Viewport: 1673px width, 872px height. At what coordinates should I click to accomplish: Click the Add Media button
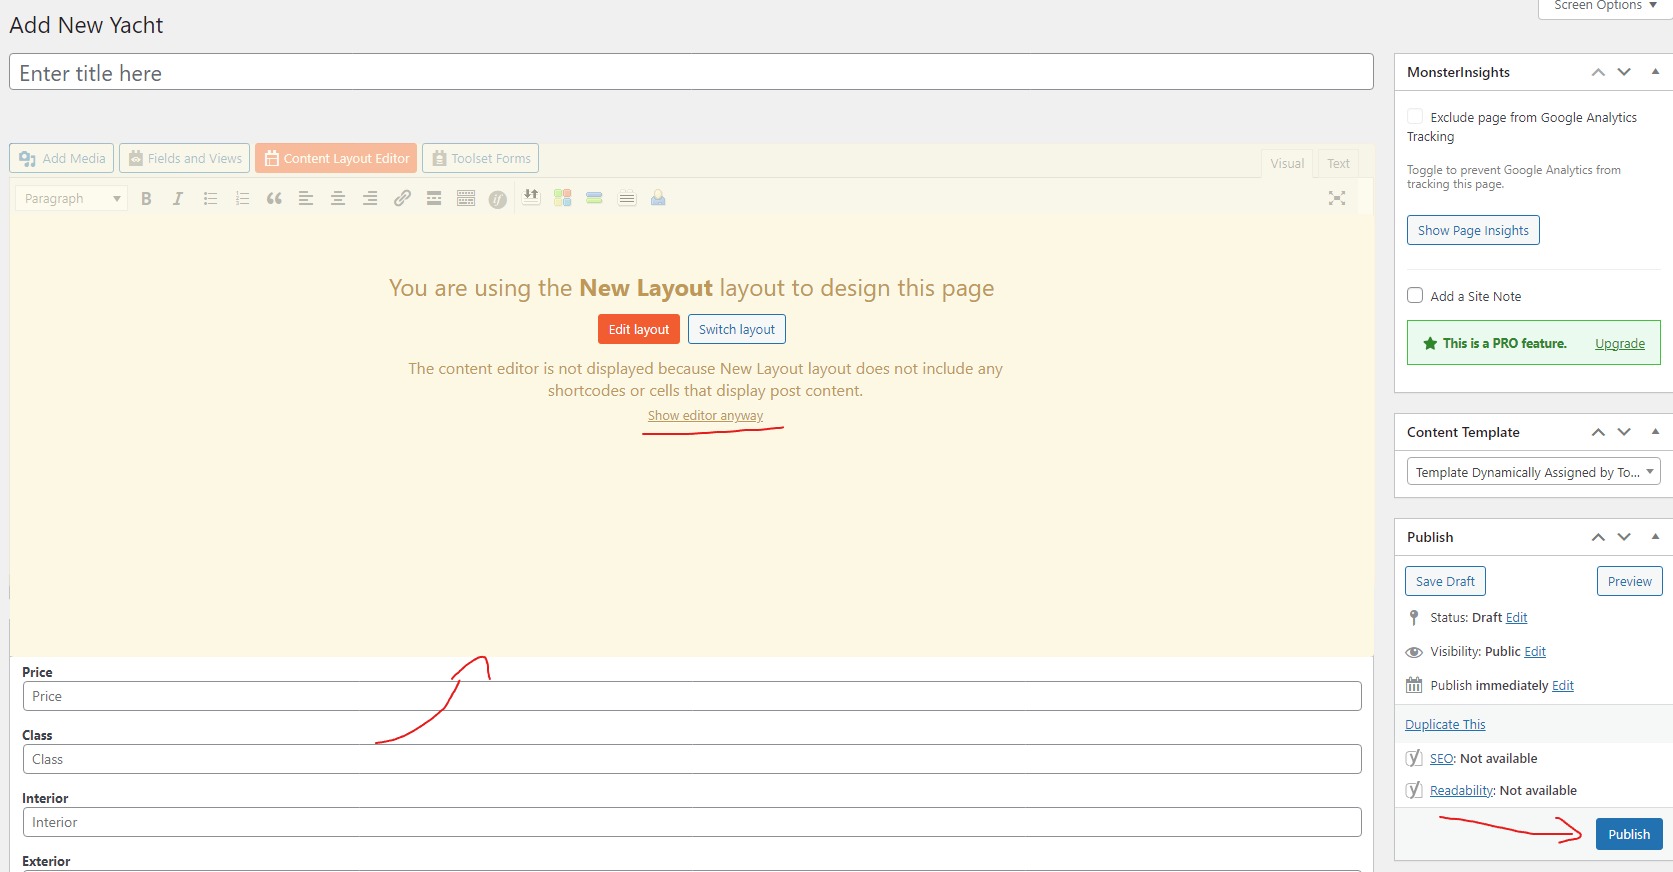(x=62, y=158)
